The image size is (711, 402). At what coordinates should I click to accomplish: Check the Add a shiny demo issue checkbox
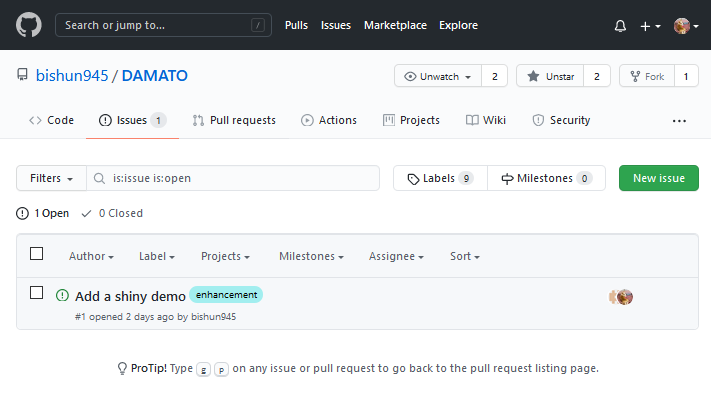point(36,293)
